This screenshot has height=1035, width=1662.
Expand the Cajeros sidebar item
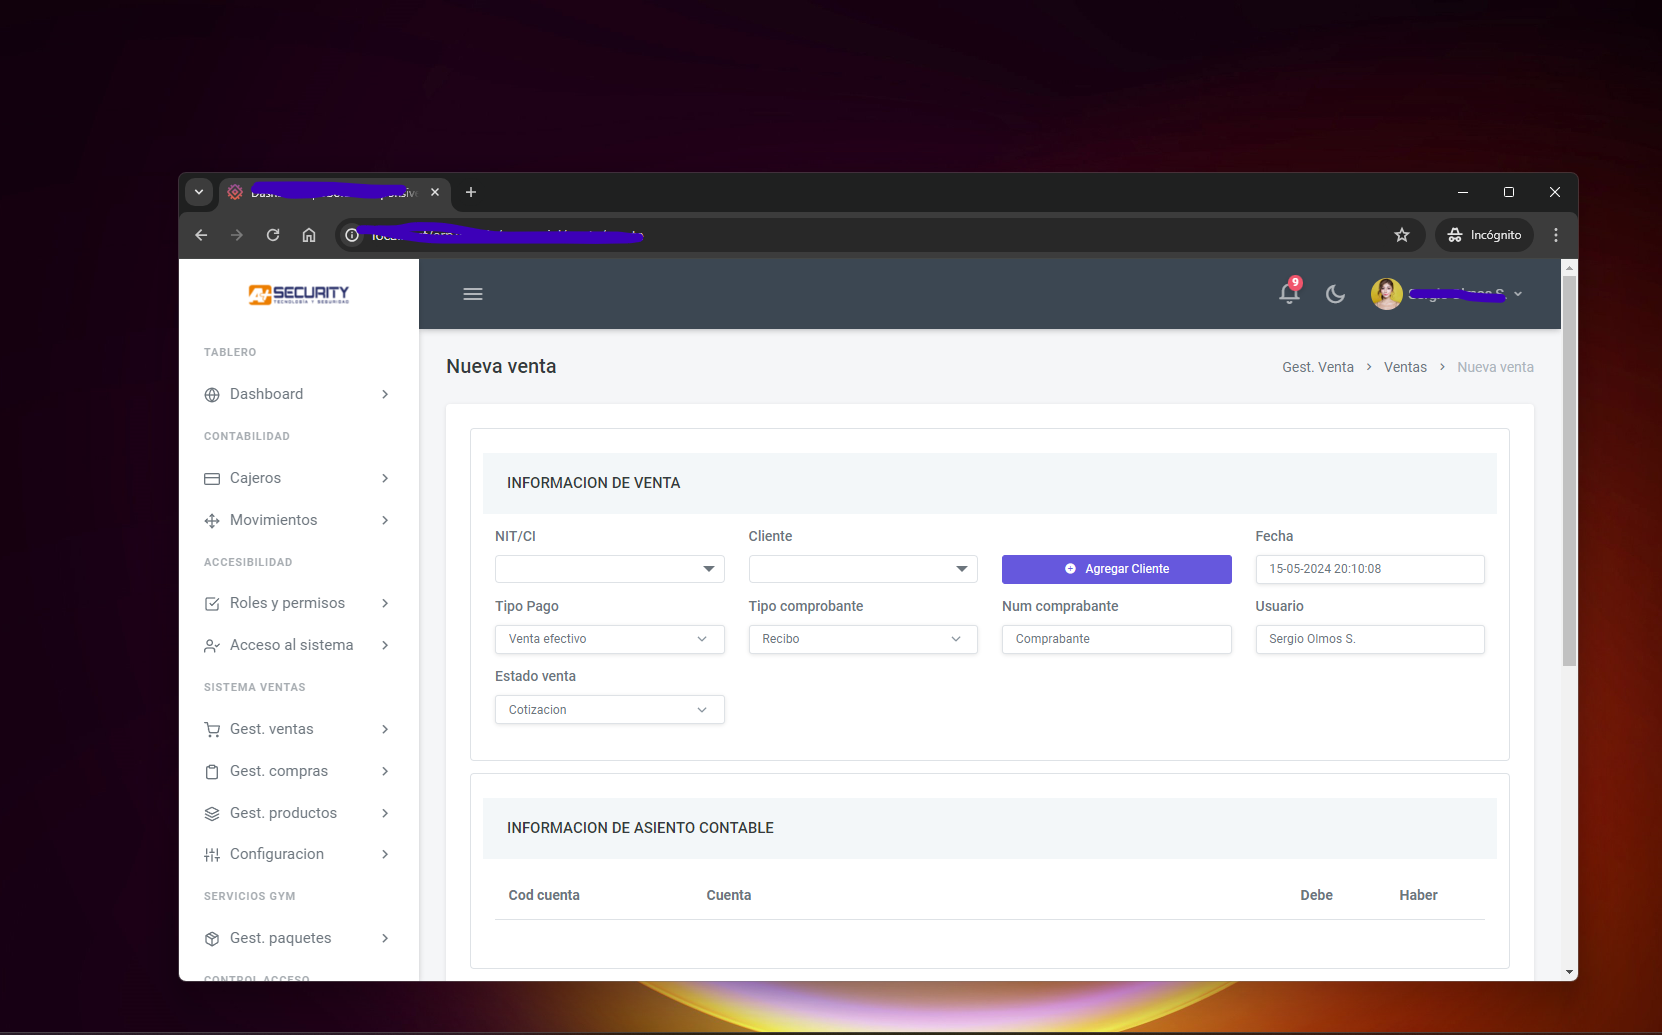coord(297,478)
